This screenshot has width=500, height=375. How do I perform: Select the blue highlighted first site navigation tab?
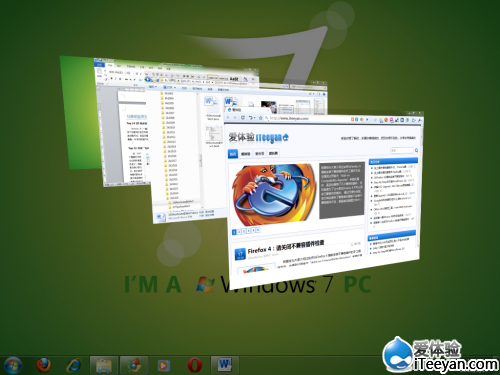(233, 153)
